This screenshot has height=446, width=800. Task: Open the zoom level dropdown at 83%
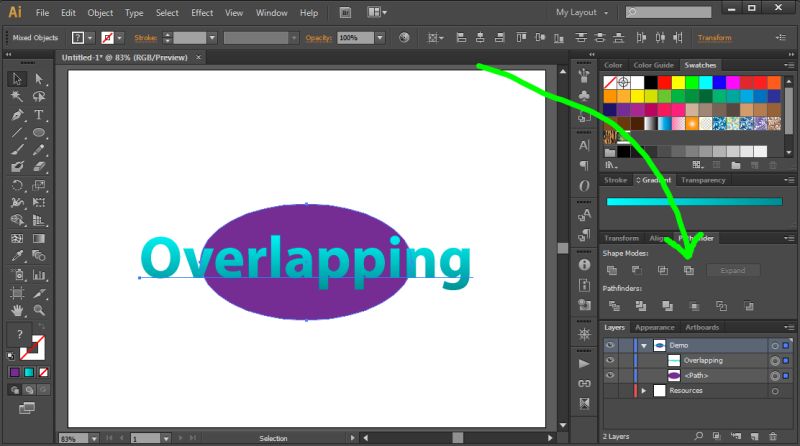click(x=94, y=438)
